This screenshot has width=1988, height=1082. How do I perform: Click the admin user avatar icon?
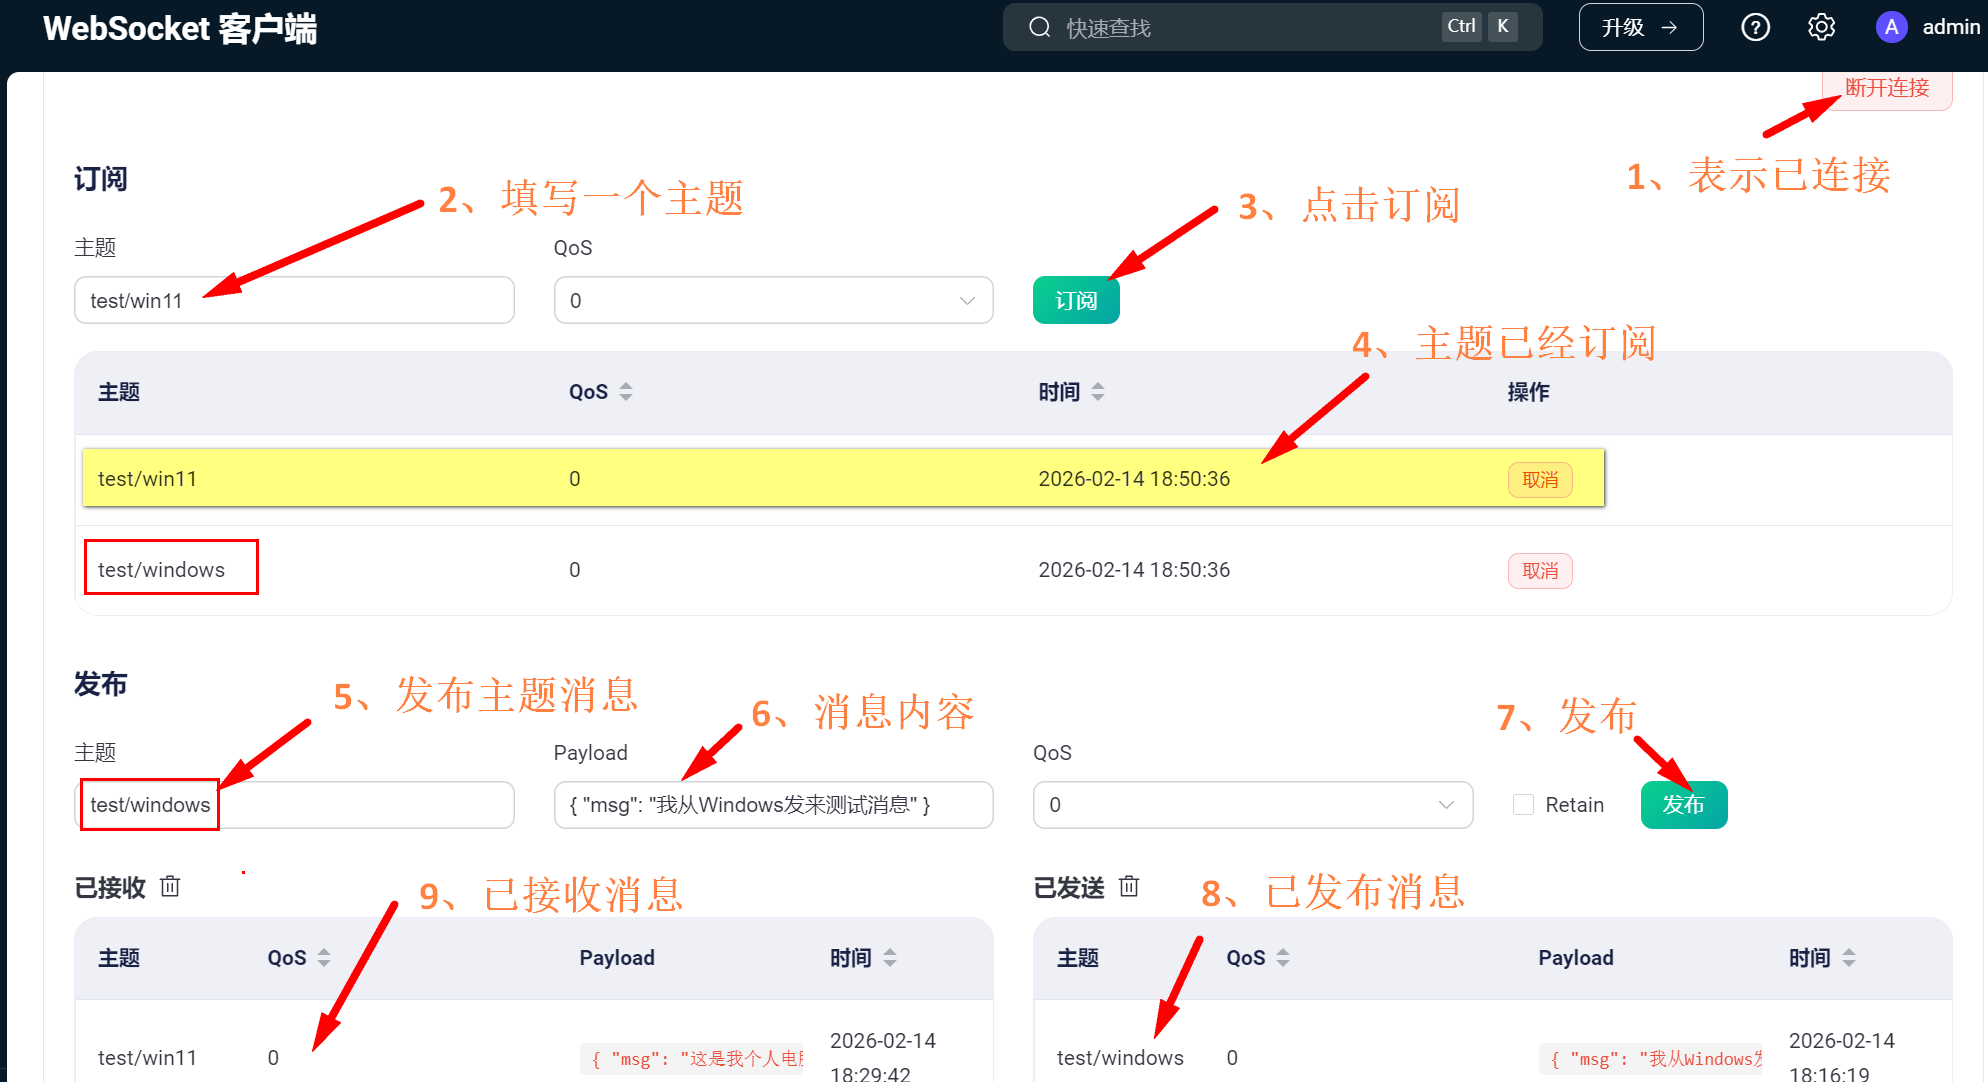click(1890, 28)
